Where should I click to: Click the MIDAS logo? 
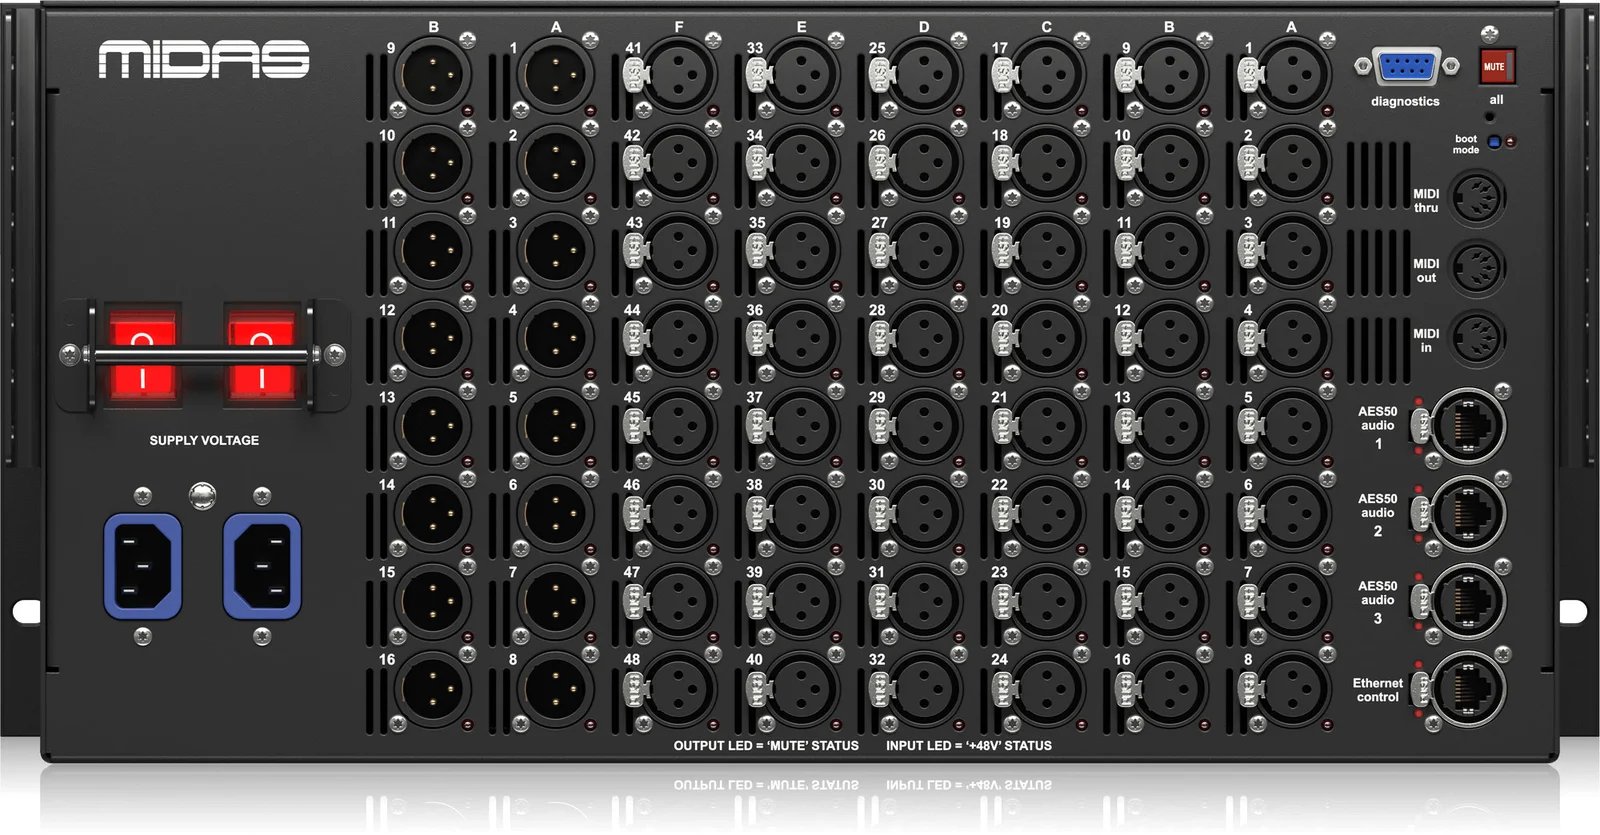pos(204,60)
